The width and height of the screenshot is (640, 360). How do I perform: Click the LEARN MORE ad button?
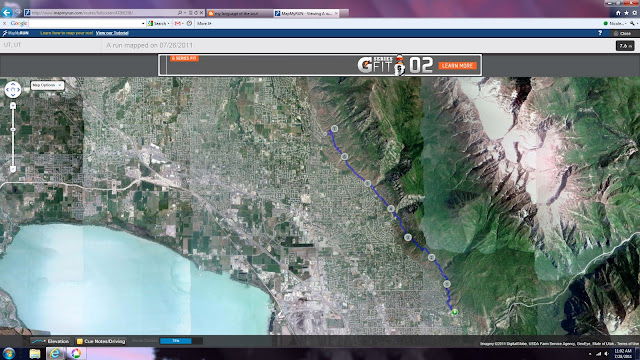pos(457,66)
